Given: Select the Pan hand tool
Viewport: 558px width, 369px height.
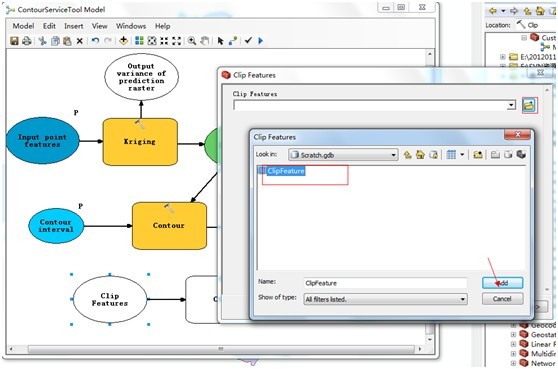Looking at the screenshot, I should [204, 41].
